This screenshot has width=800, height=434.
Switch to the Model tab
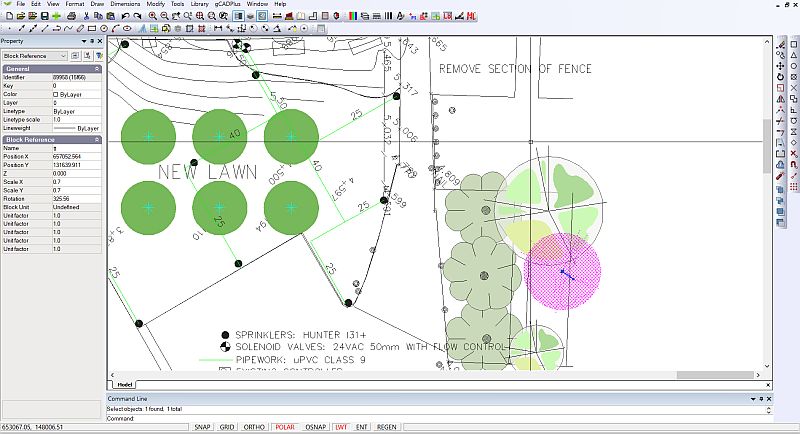125,384
